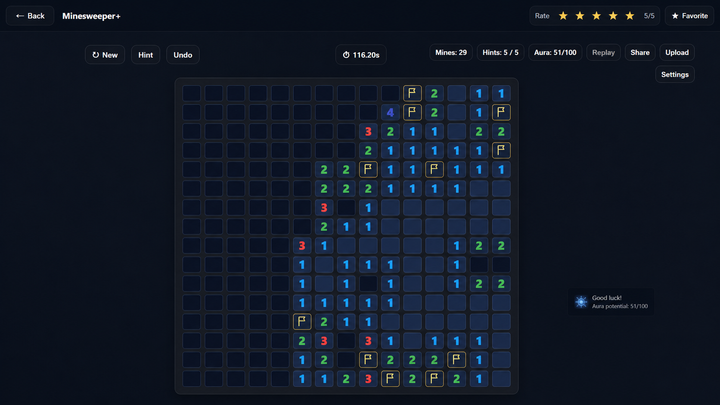Click the top-right corner cell showing 1
This screenshot has width=720, height=405.
(x=501, y=93)
